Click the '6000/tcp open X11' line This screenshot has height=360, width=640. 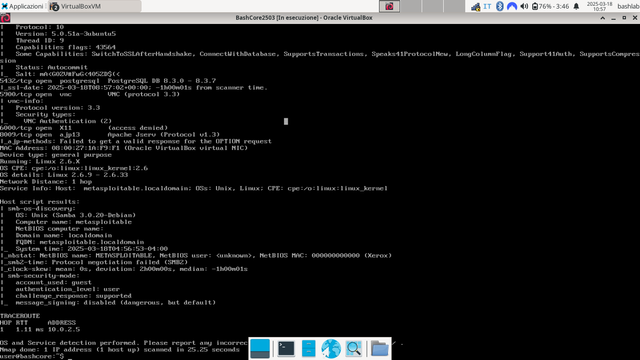(84, 128)
